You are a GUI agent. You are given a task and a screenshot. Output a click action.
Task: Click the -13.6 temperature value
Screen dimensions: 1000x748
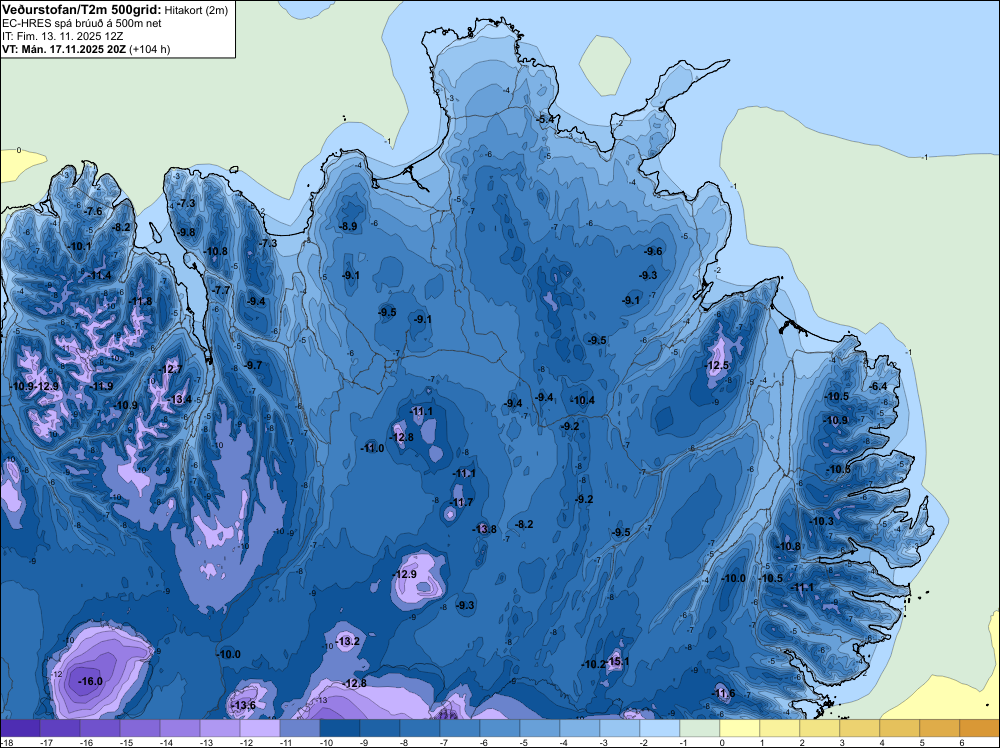pos(243,705)
